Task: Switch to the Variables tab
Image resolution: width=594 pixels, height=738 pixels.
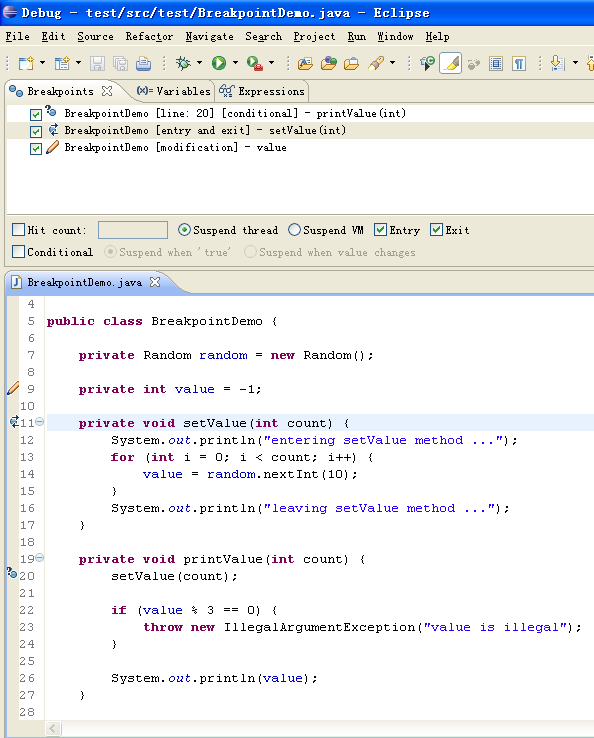Action: pyautogui.click(x=173, y=91)
